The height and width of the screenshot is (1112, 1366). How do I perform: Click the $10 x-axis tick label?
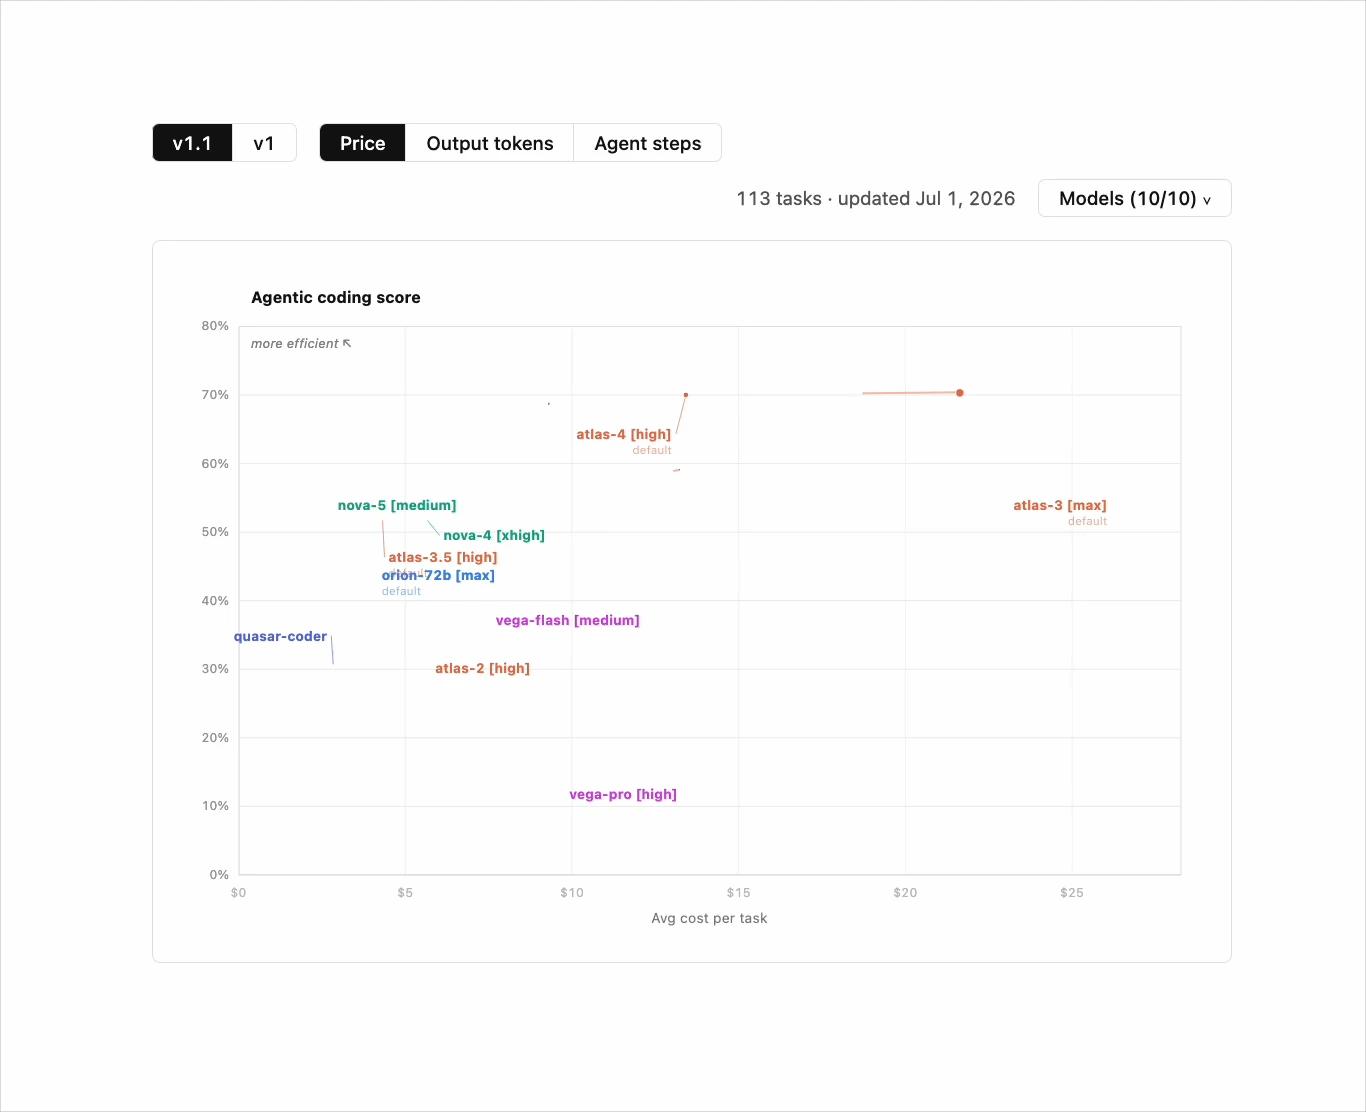click(572, 892)
